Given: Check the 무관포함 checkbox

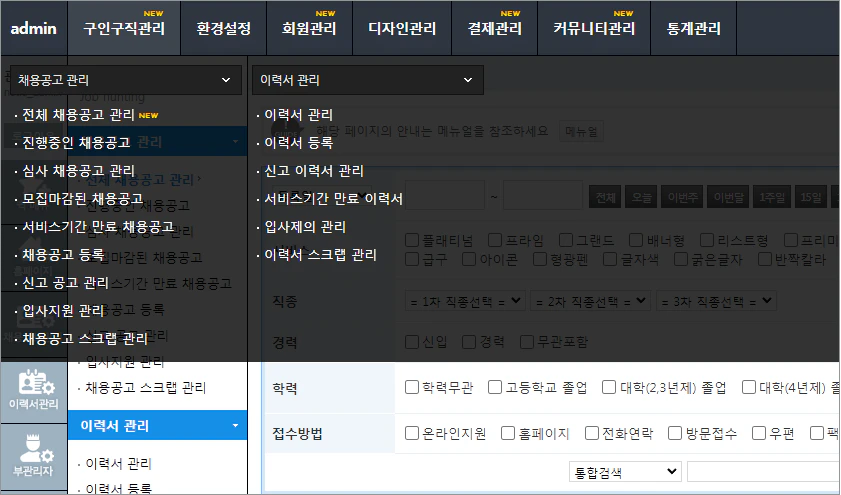Looking at the screenshot, I should pos(527,342).
